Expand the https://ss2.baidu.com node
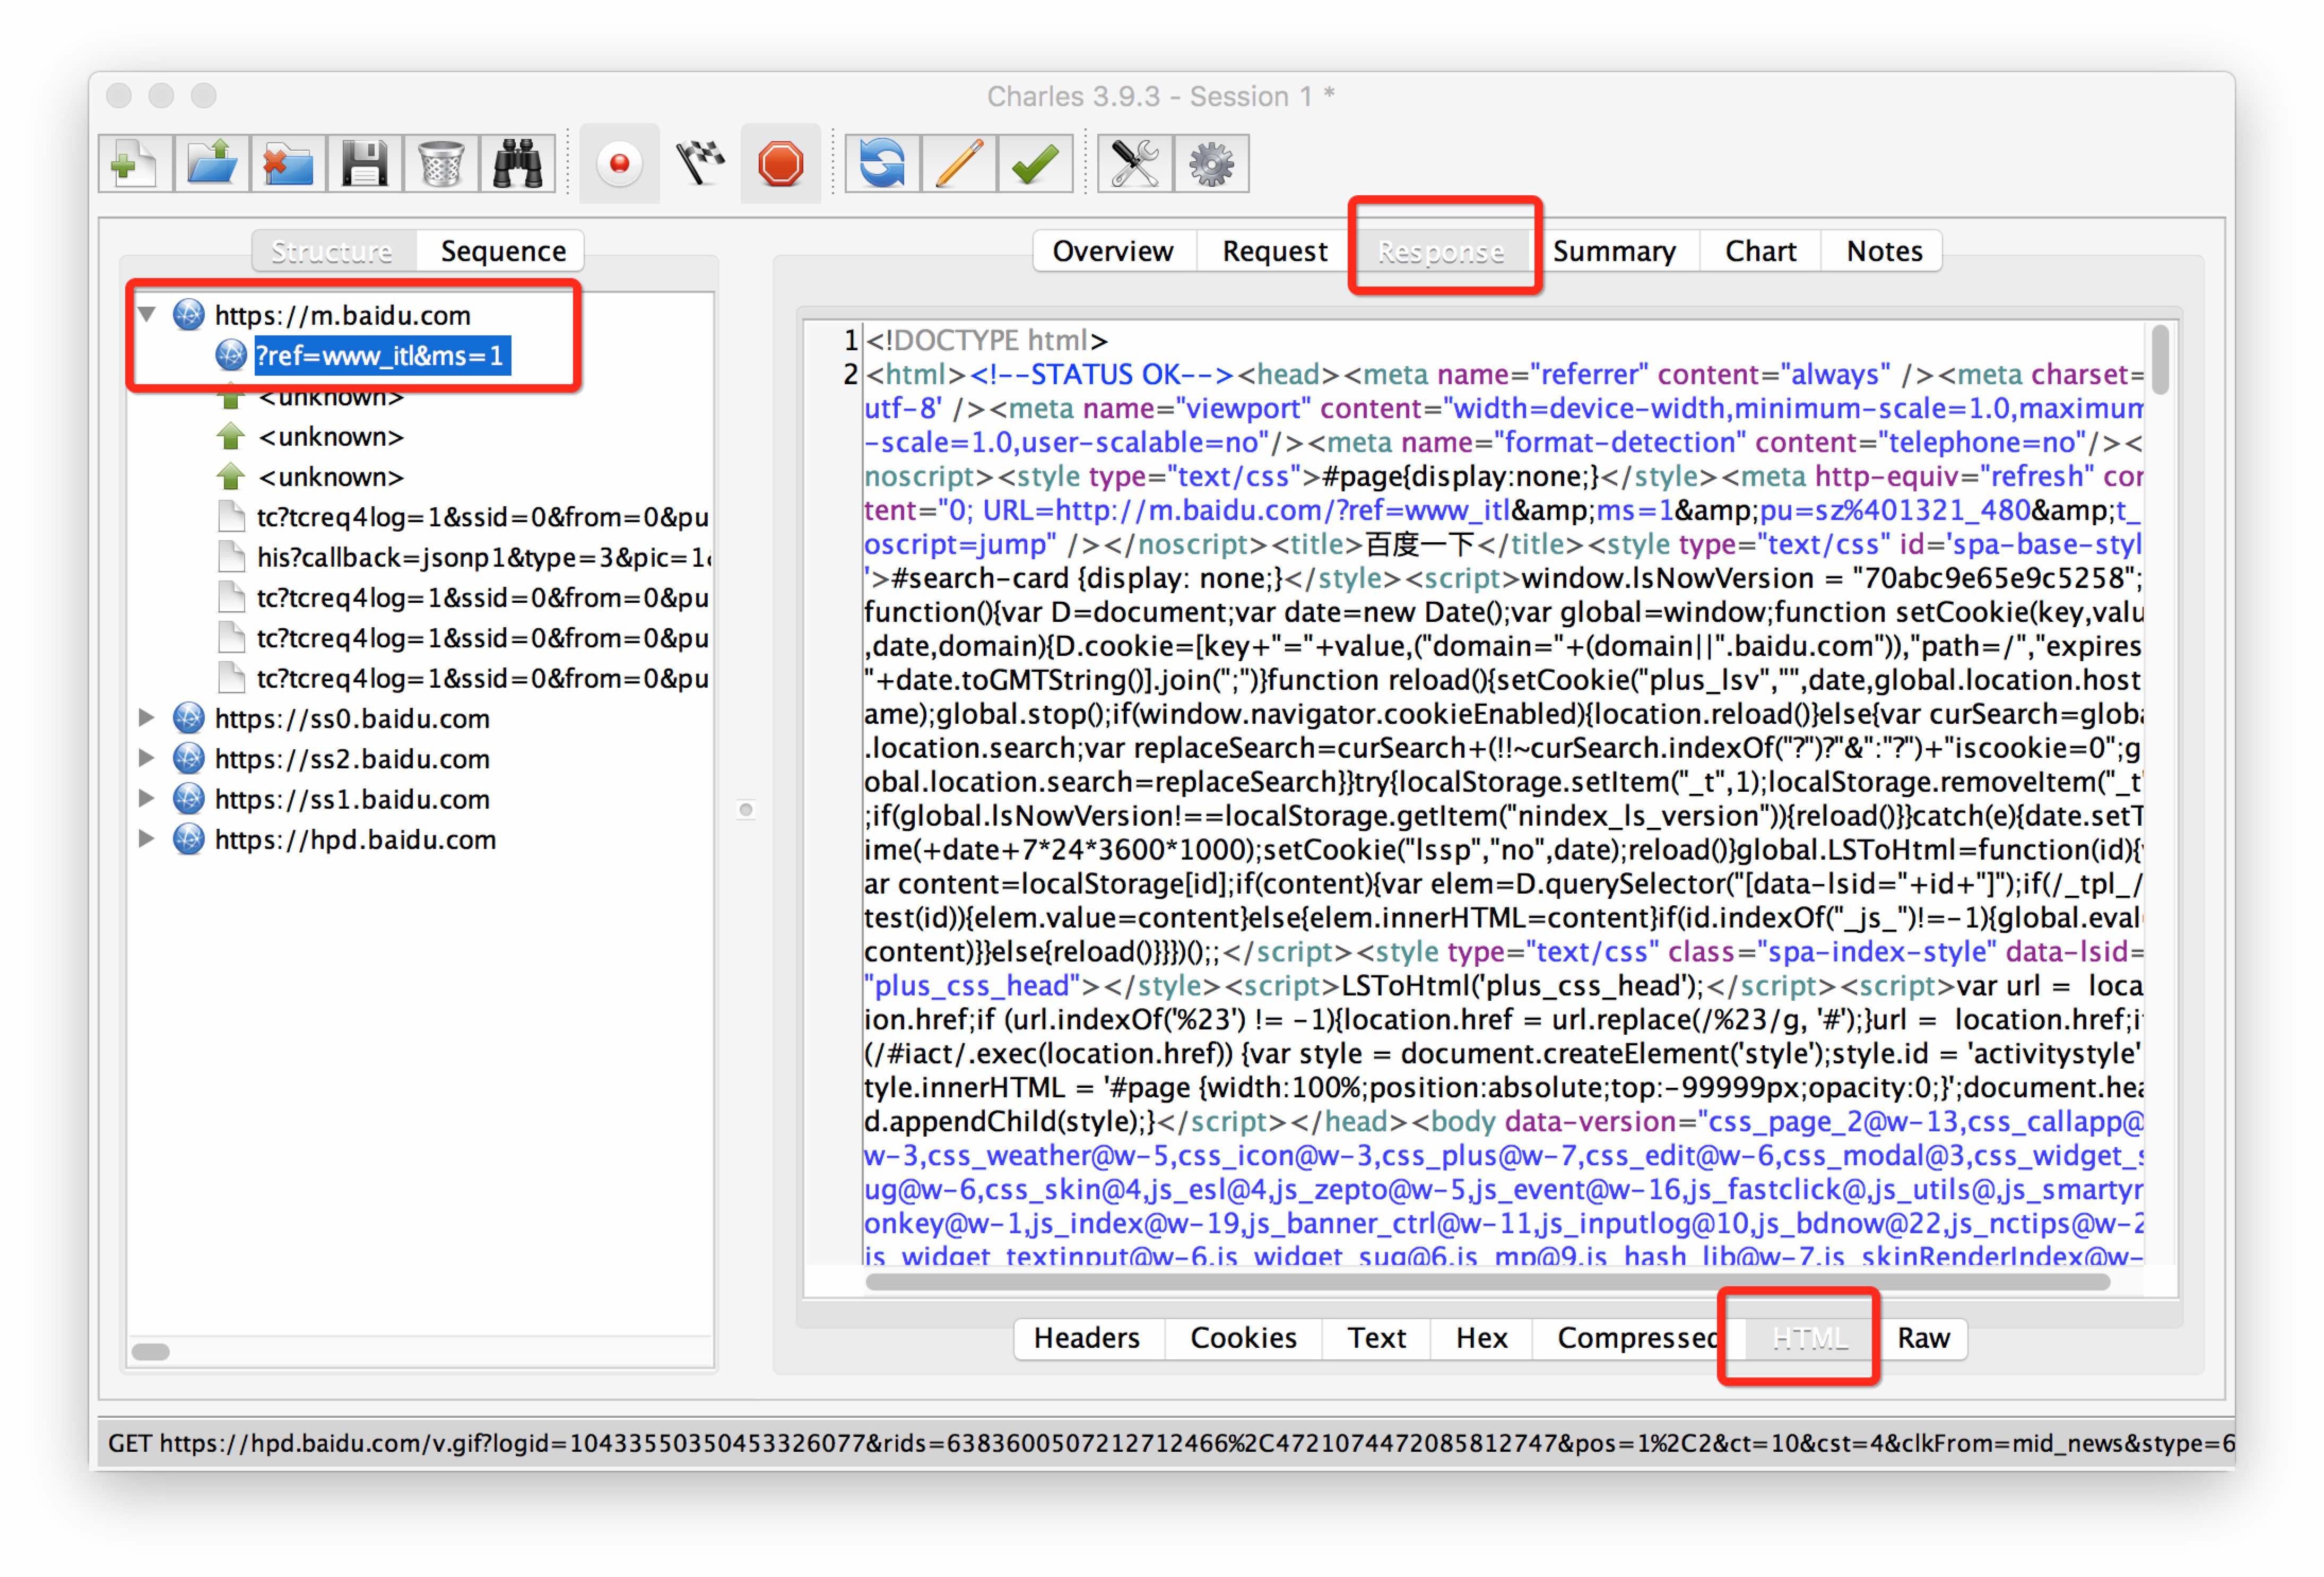The image size is (2324, 1577). click(x=146, y=758)
